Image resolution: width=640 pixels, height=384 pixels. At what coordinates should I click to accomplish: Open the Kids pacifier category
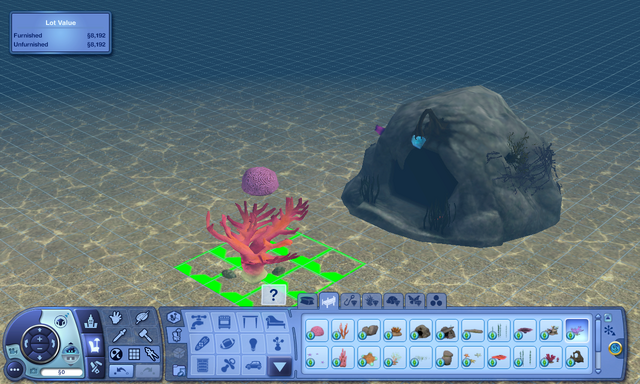[x=229, y=365]
